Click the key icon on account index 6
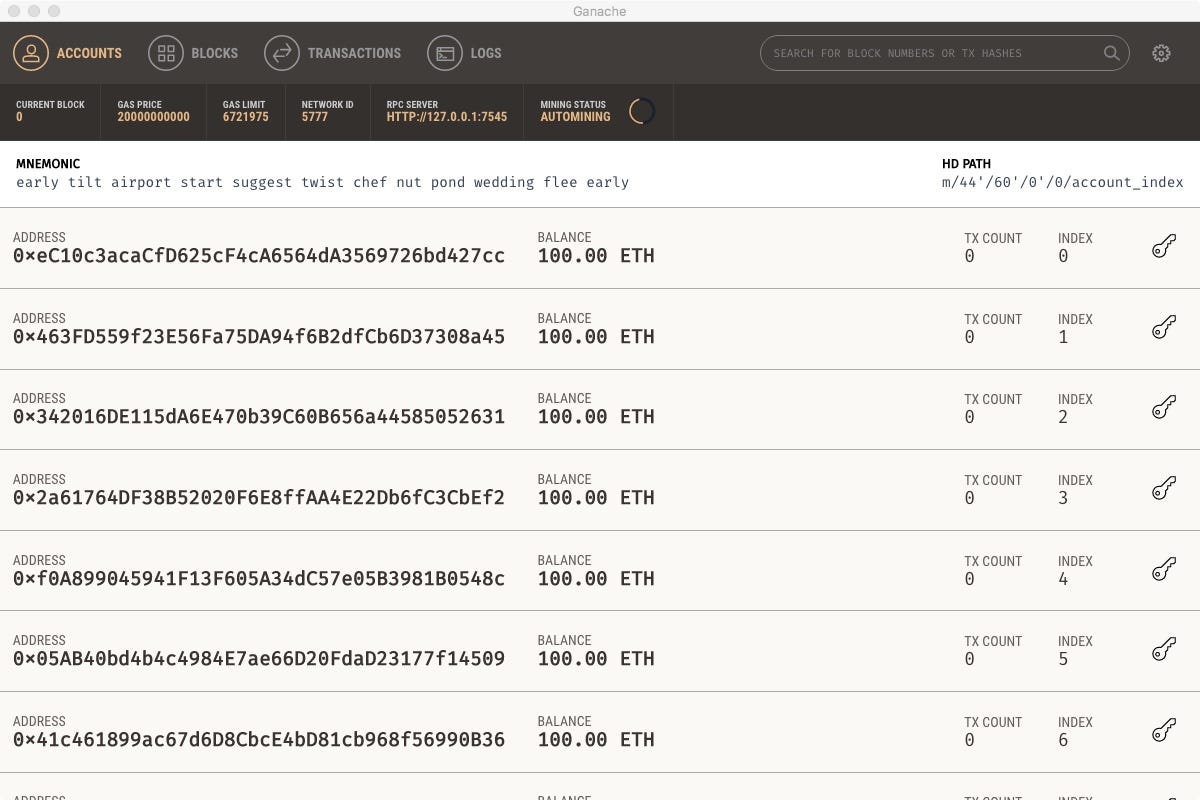1200x800 pixels. point(1163,731)
